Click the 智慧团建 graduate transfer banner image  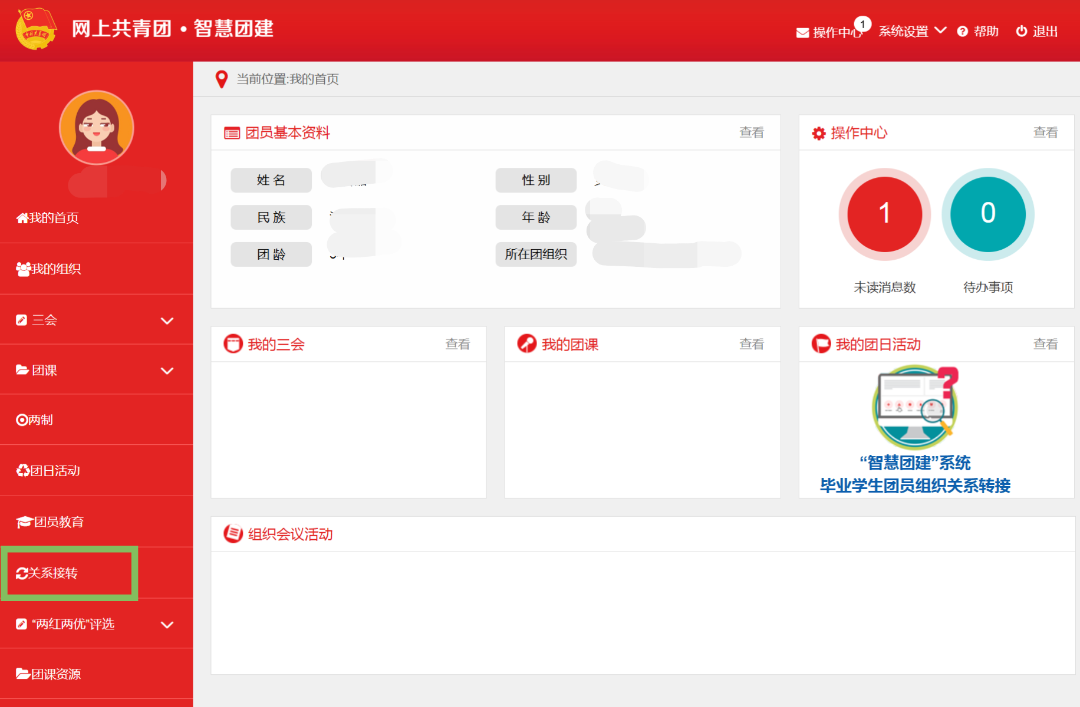[915, 432]
